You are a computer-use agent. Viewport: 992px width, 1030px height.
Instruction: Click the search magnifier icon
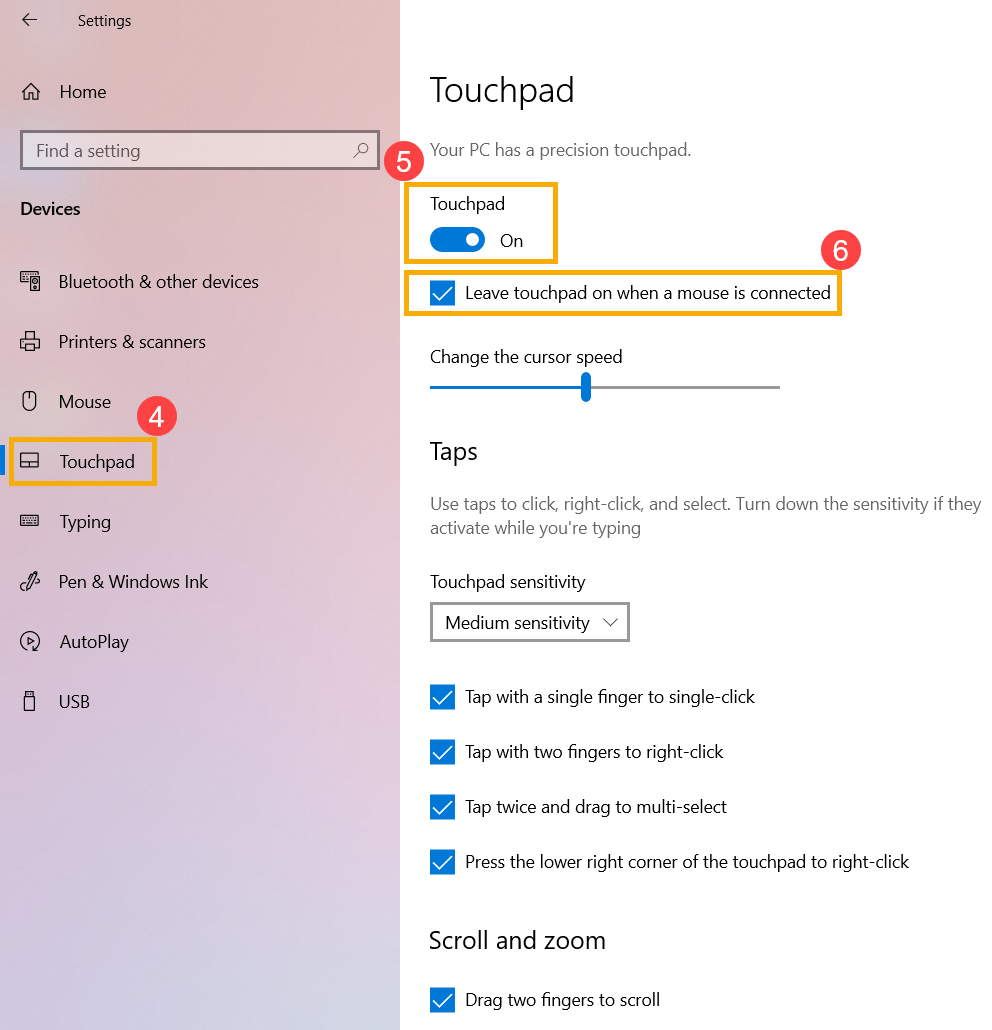pyautogui.click(x=361, y=151)
